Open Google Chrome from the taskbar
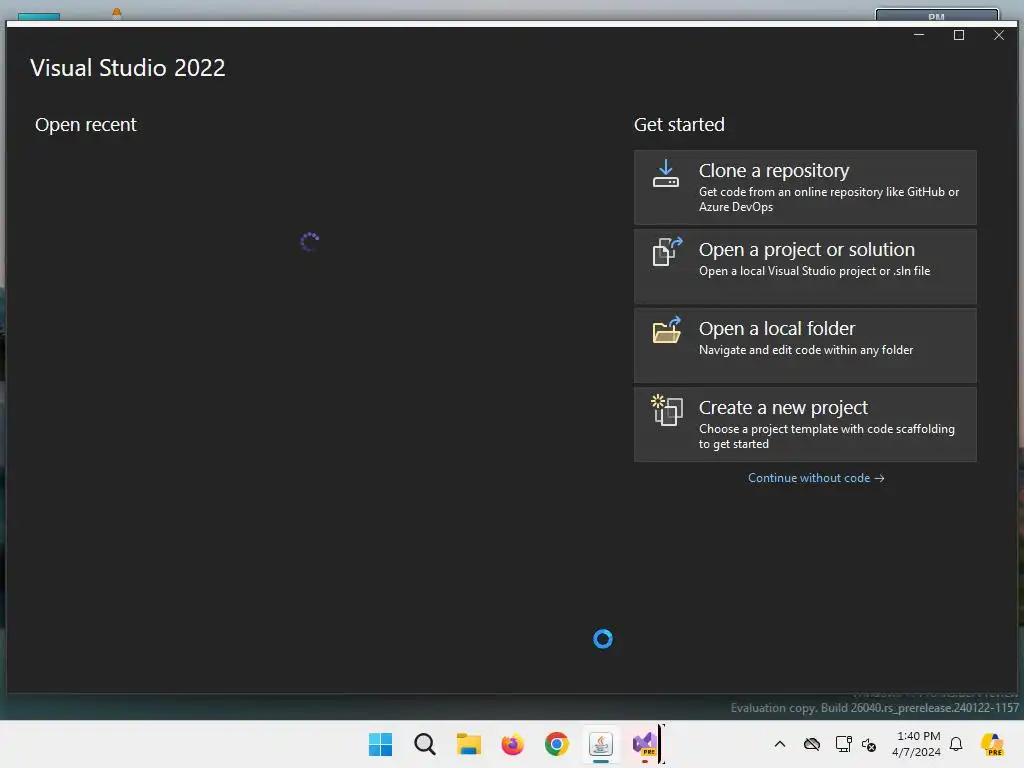The height and width of the screenshot is (768, 1024). pos(556,744)
